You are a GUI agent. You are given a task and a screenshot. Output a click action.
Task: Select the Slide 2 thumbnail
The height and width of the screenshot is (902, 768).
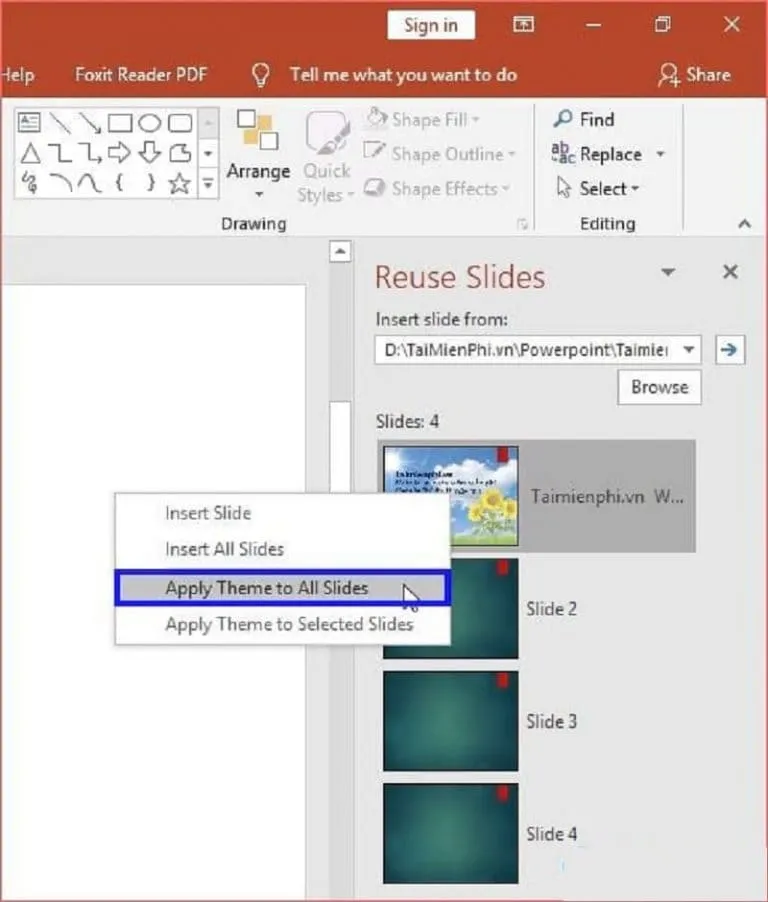click(x=451, y=609)
